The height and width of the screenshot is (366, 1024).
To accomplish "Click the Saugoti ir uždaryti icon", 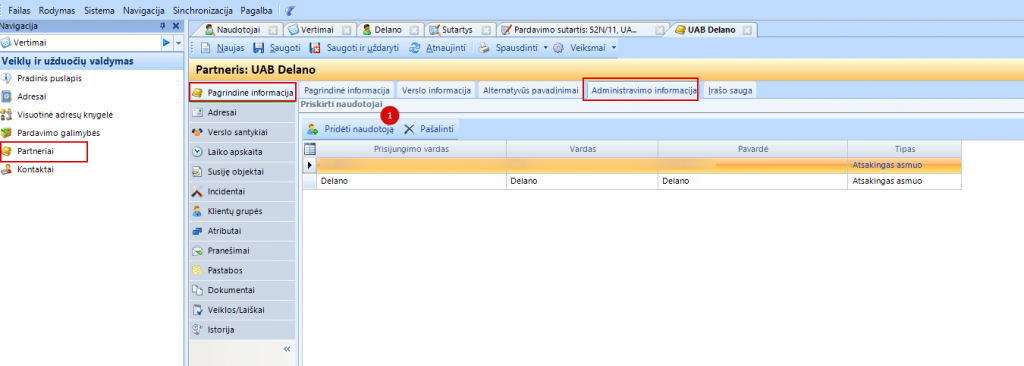I will point(315,48).
